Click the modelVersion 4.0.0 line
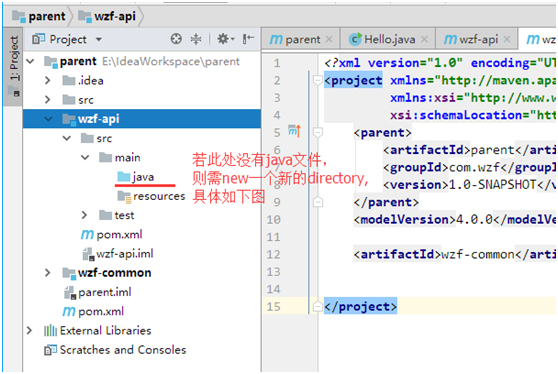This screenshot has height=374, width=558. point(454,220)
